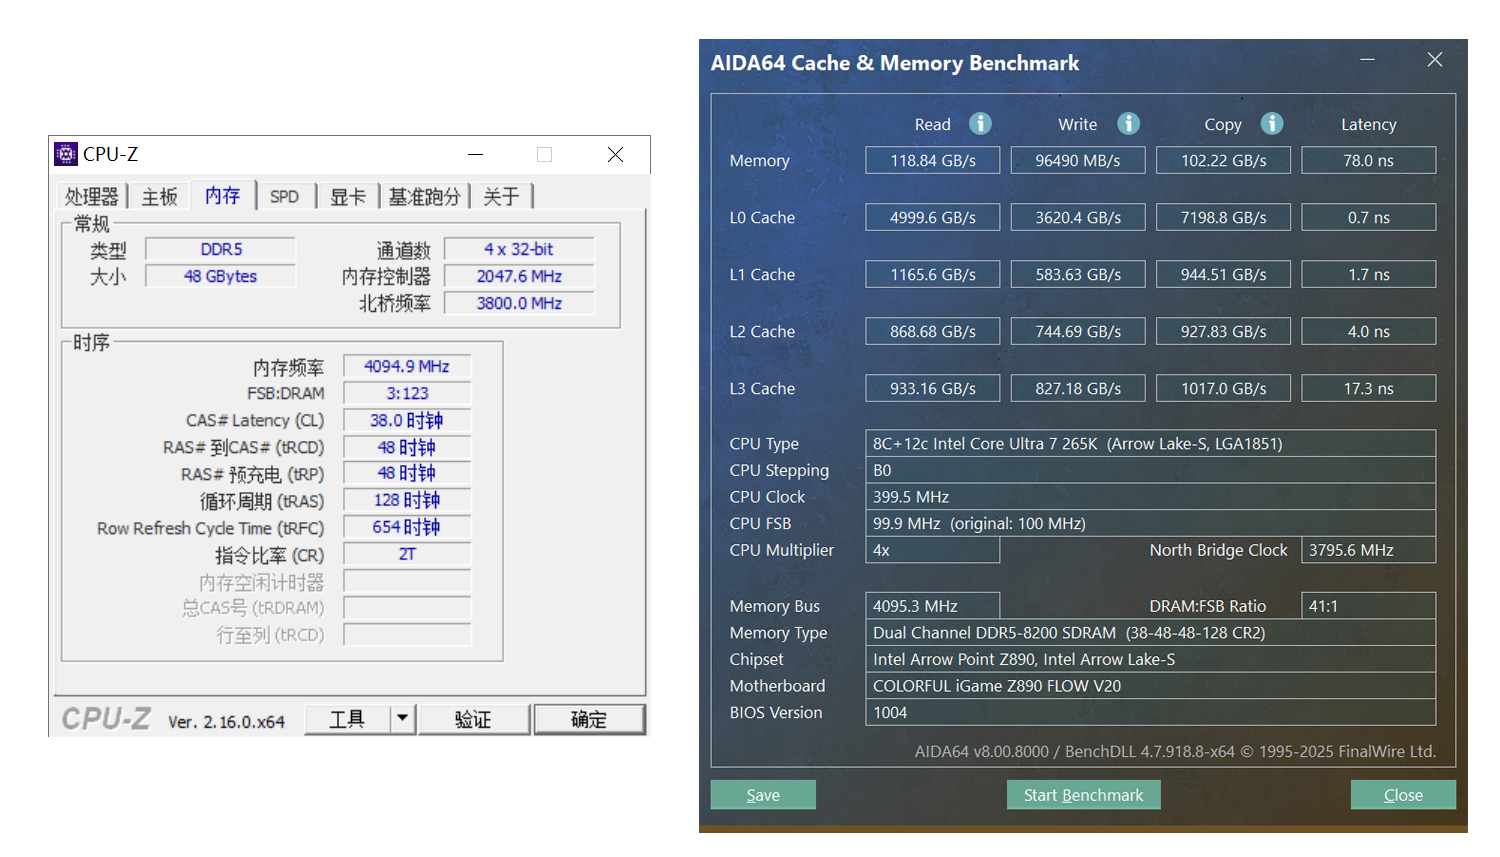Click the Memory Copy value 102.22 GB/s
Image resolution: width=1500 pixels, height=857 pixels.
click(1223, 160)
